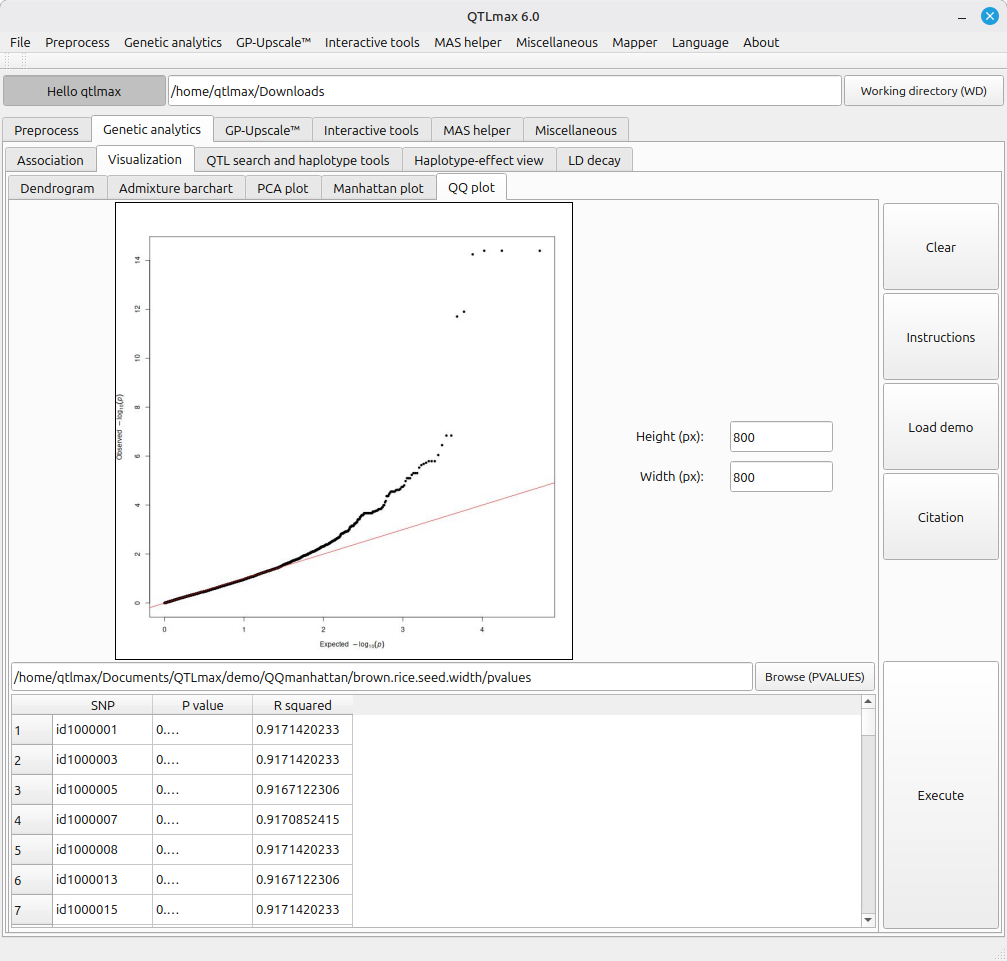Click the Width (px) input field
Viewport: 1007px width, 961px height.
[781, 477]
